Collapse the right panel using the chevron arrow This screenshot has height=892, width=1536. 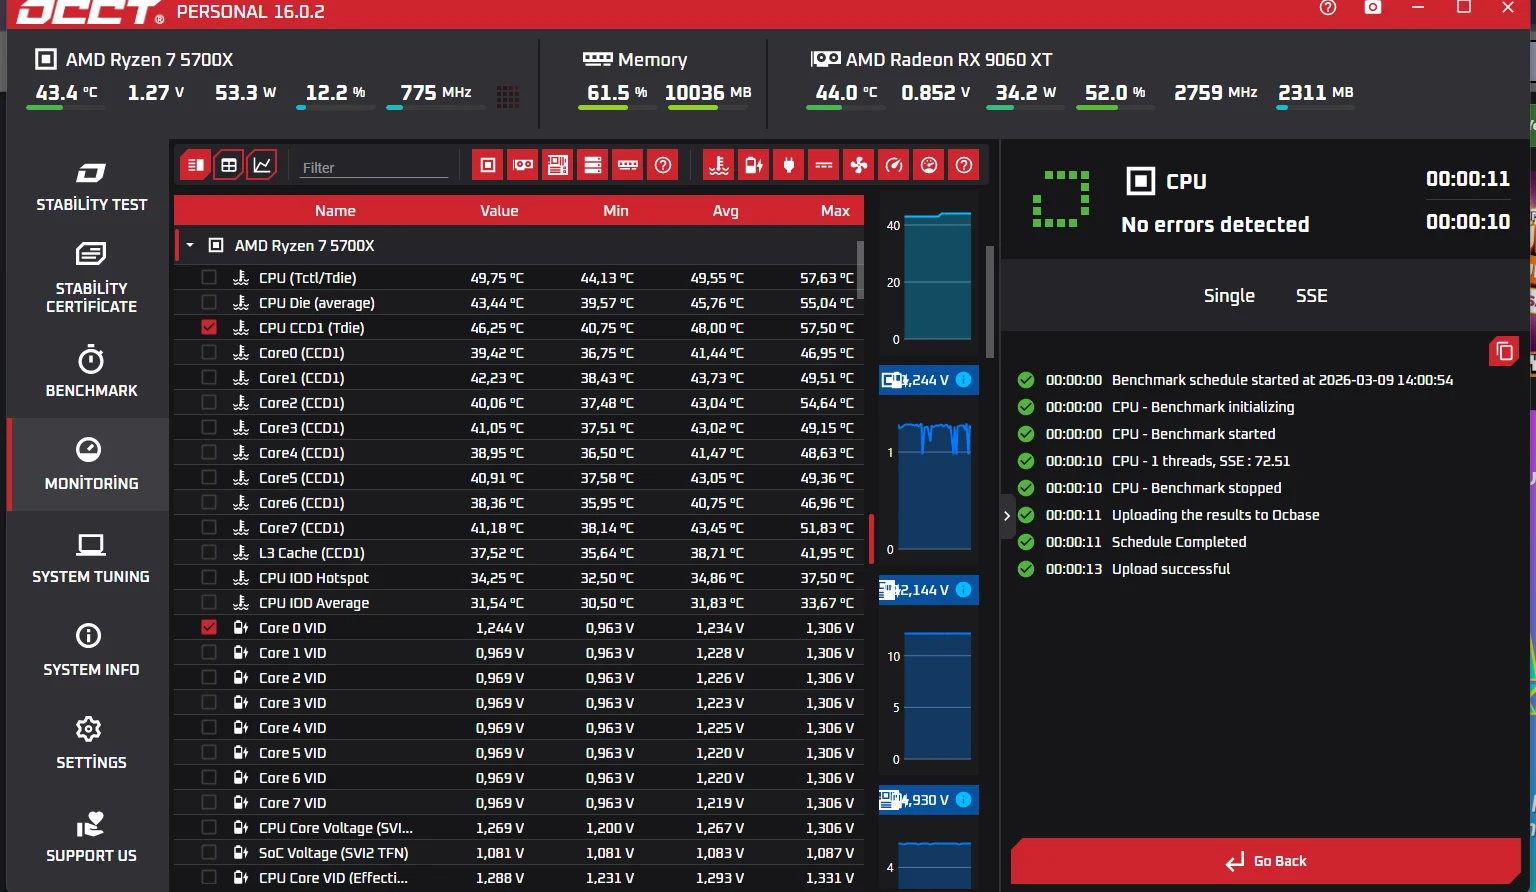click(x=1007, y=515)
